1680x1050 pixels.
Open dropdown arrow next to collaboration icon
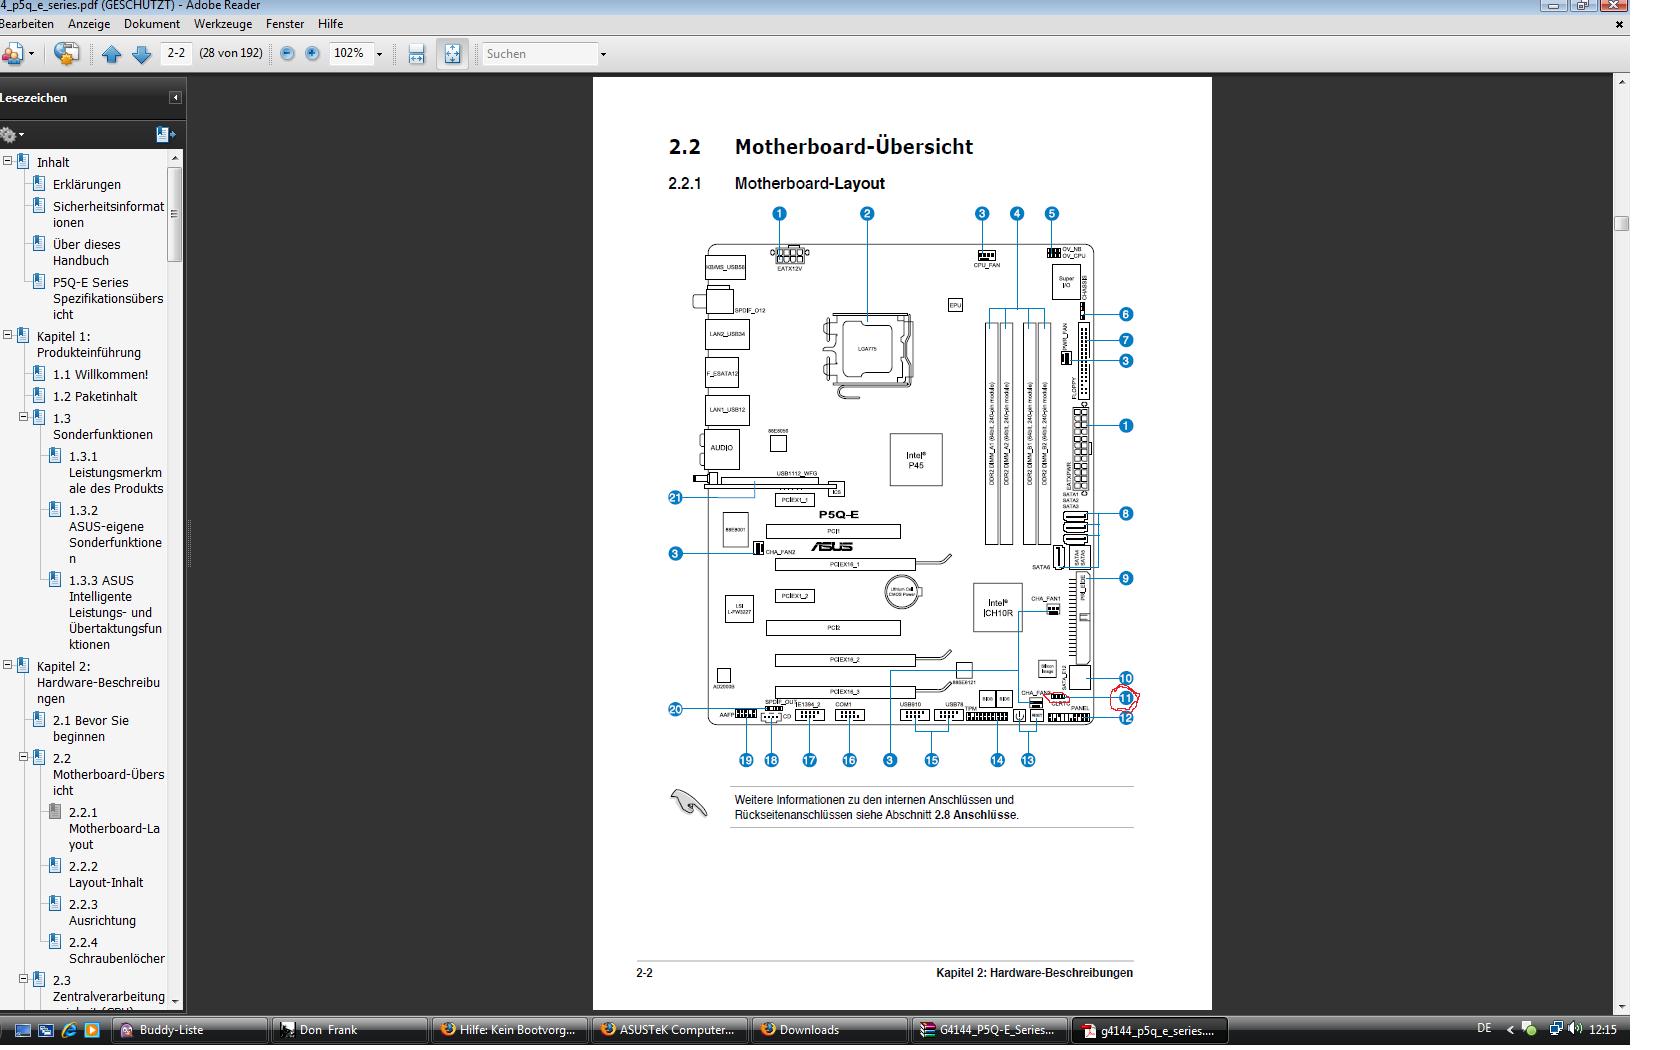[x=32, y=54]
